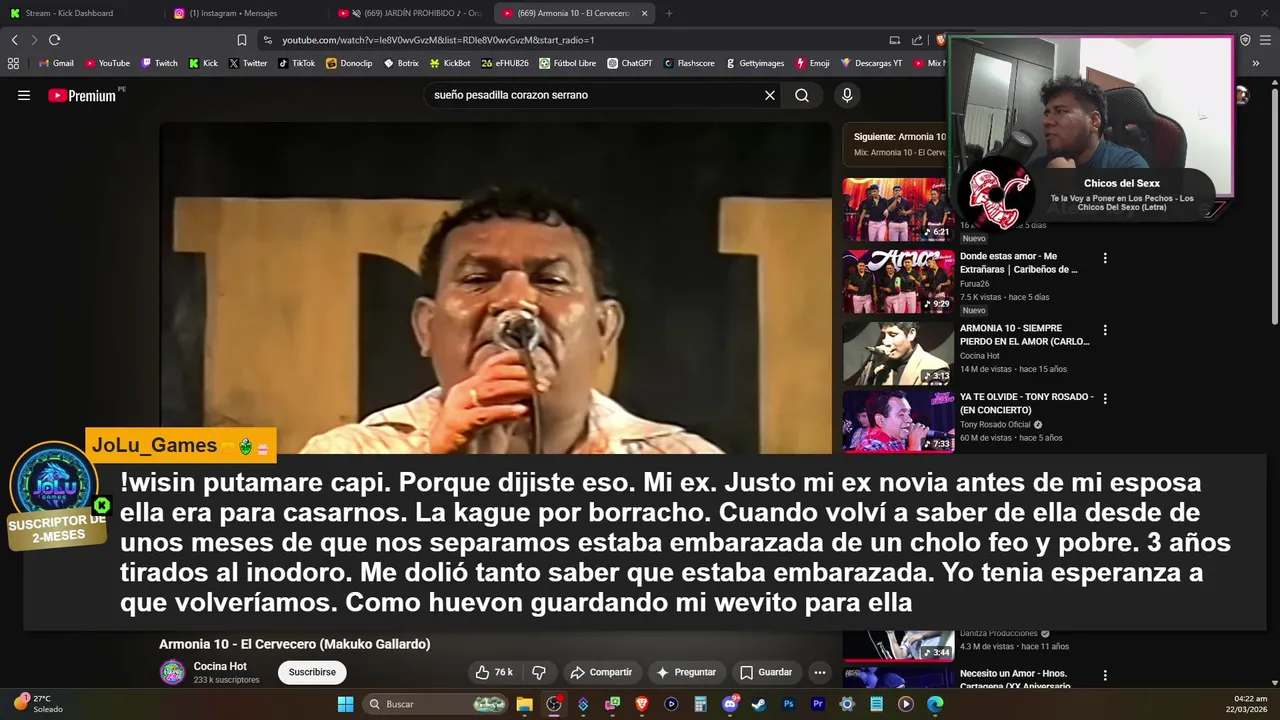
Task: Open File Explorer from the taskbar
Action: click(524, 704)
